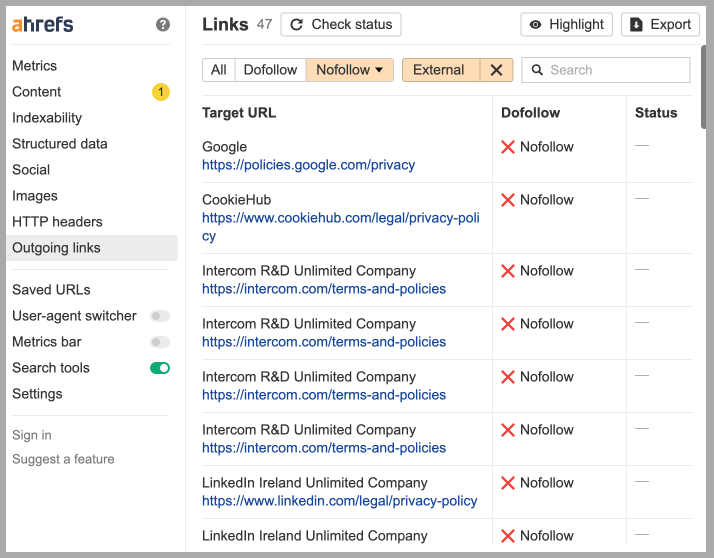714x558 pixels.
Task: Open the linkedin.com/legal/privacy-policy link
Action: click(x=339, y=501)
